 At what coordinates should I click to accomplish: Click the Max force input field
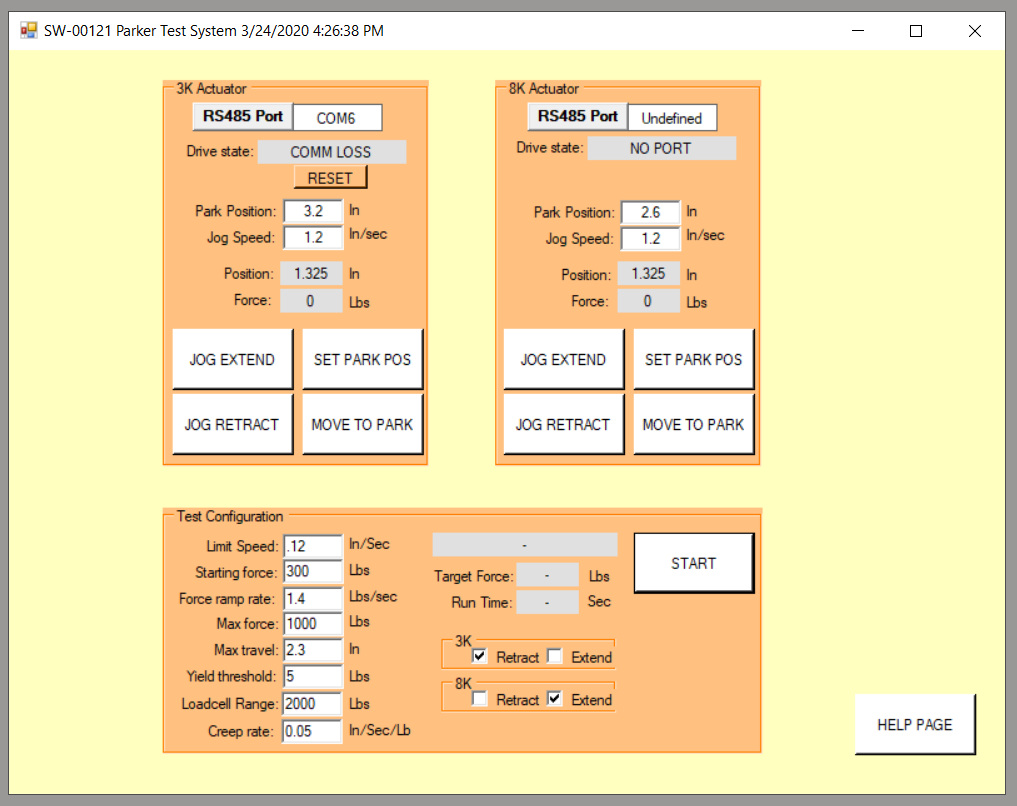[313, 624]
